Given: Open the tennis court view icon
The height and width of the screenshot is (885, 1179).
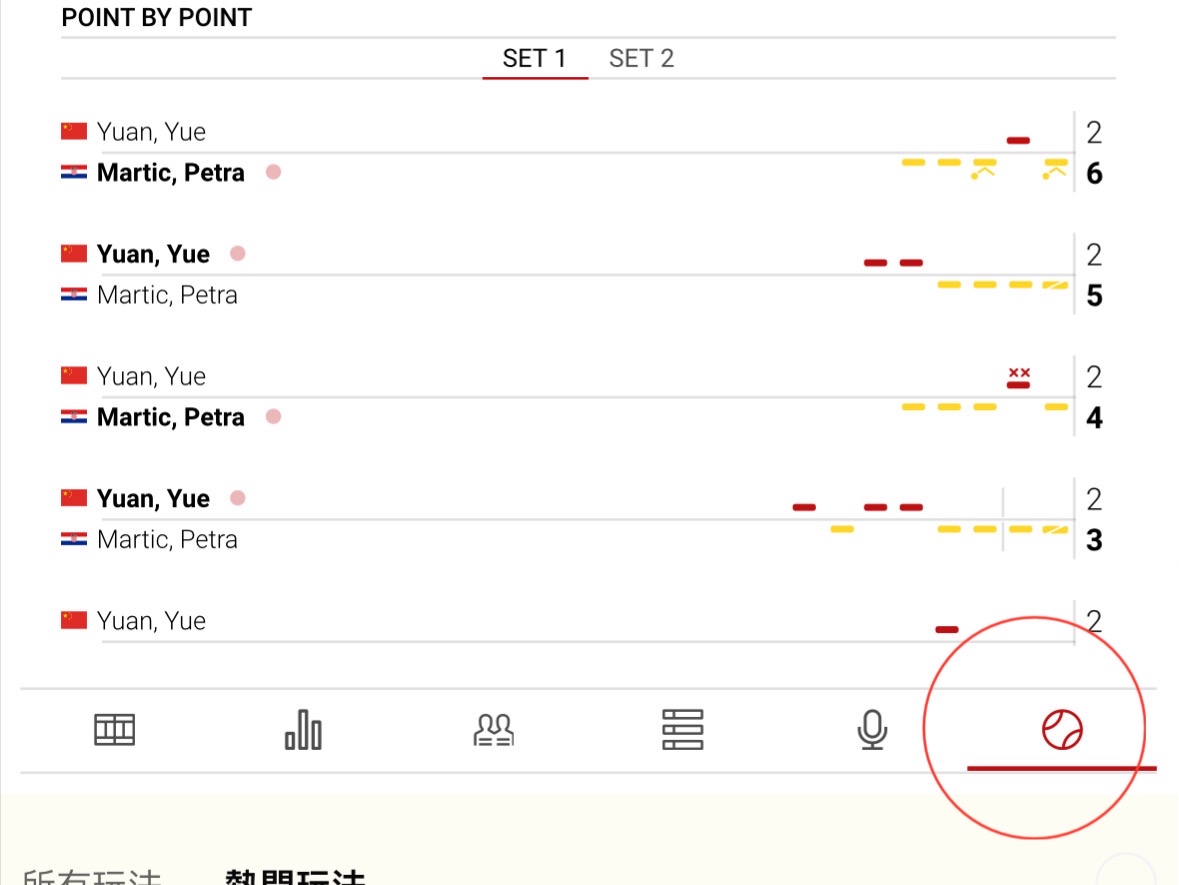Looking at the screenshot, I should point(114,730).
